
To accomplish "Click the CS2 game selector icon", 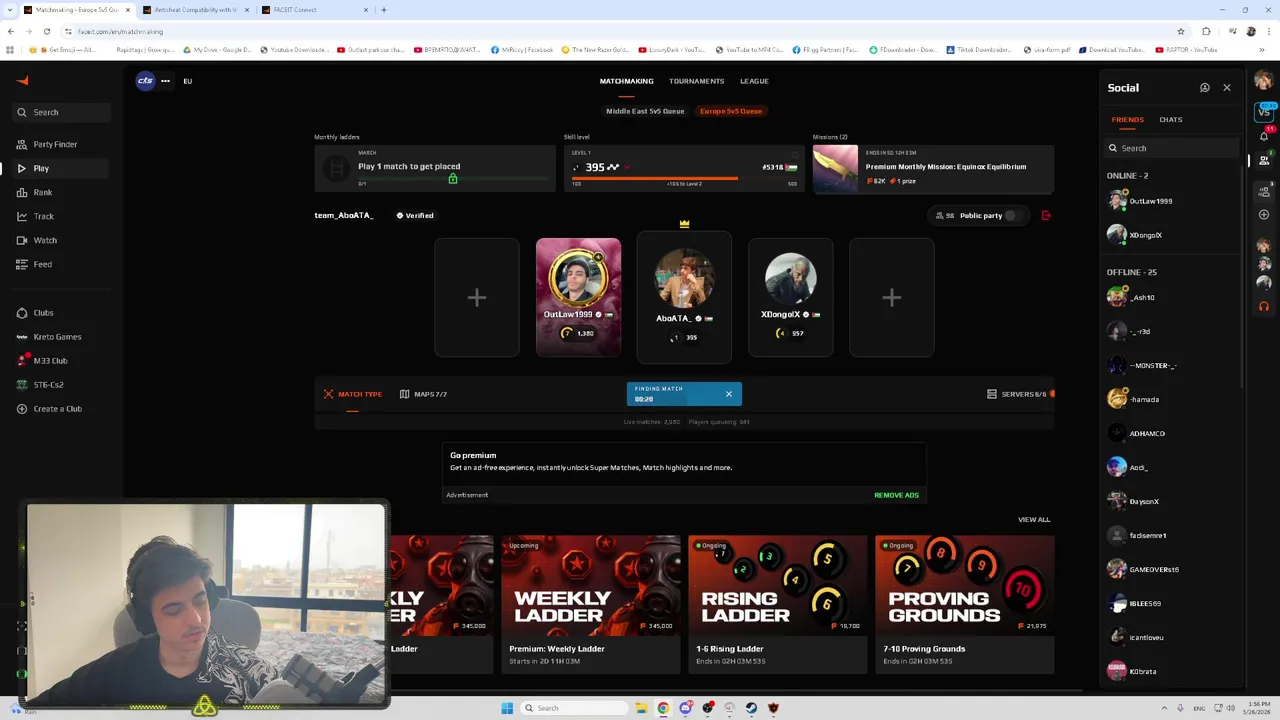I will coord(146,81).
